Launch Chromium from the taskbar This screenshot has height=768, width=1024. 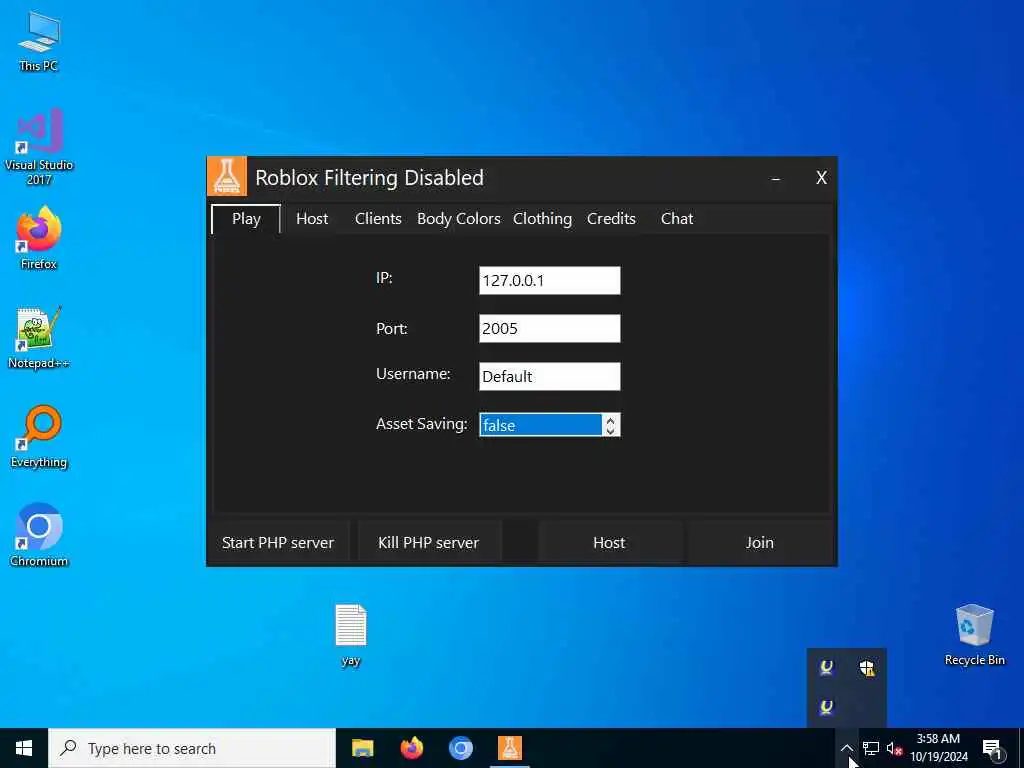coord(460,748)
